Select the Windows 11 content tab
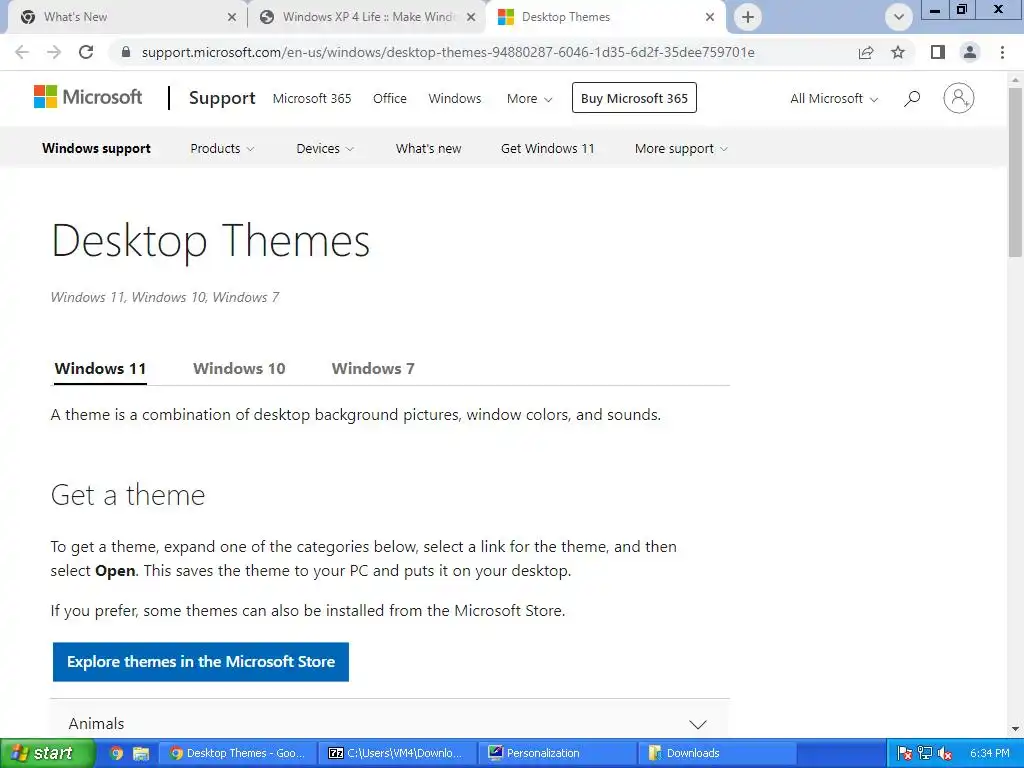This screenshot has width=1024, height=768. (x=100, y=368)
